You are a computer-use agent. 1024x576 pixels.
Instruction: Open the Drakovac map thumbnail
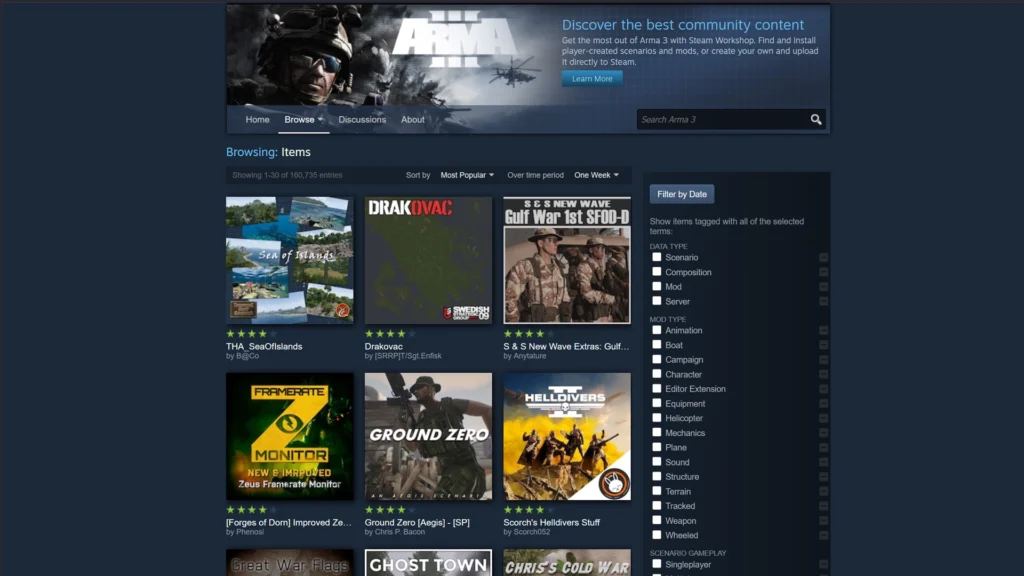[428, 260]
